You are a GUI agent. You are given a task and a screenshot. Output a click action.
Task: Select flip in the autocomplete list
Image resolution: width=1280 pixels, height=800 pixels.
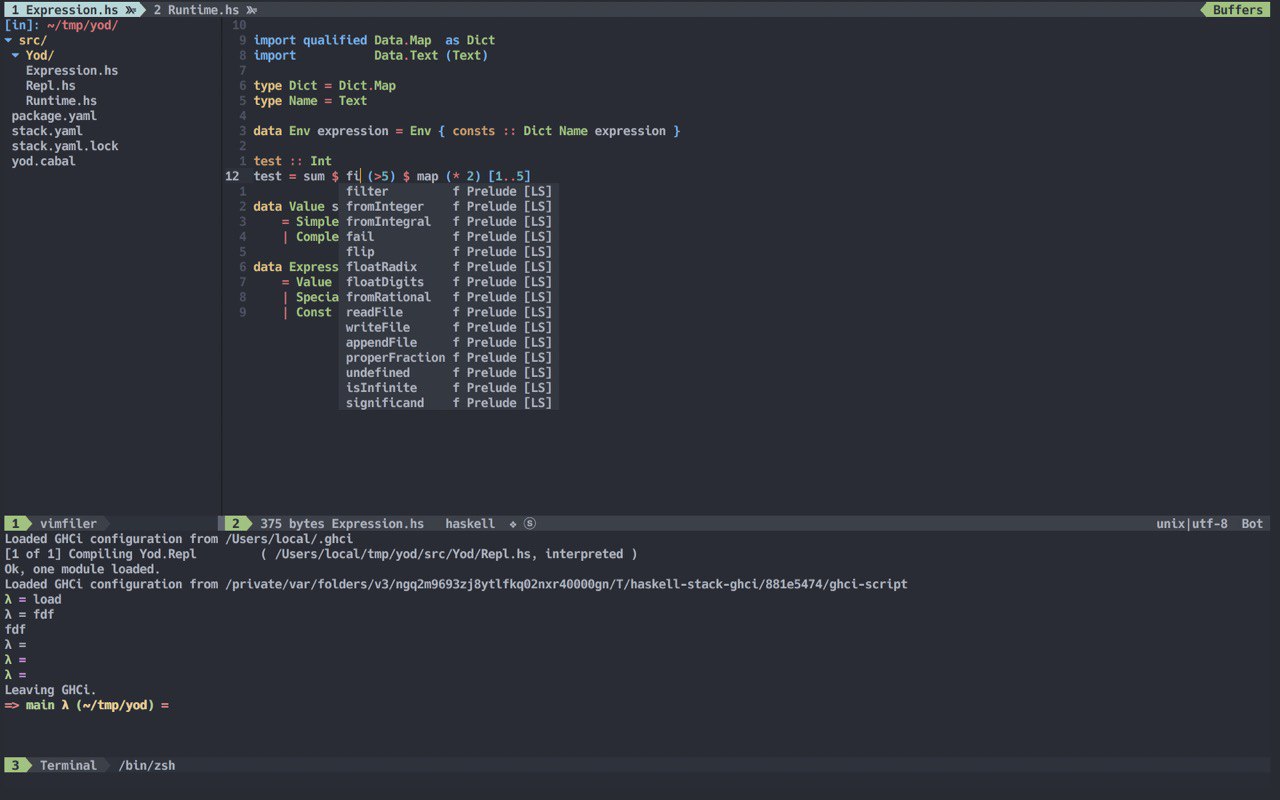[x=360, y=252]
